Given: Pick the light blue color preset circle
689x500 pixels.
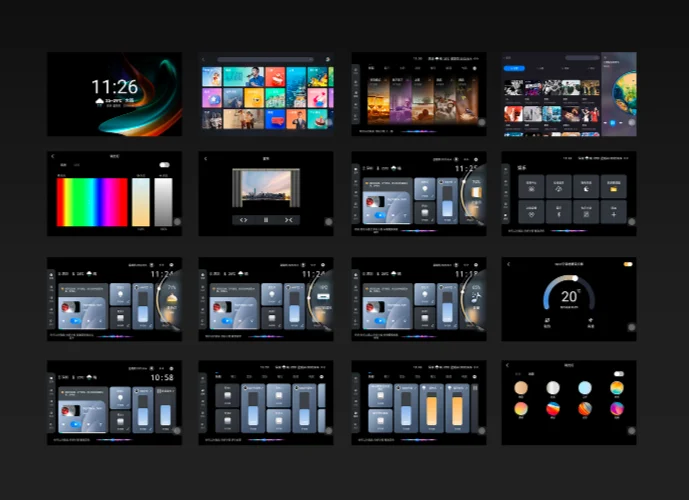Looking at the screenshot, I should (585, 388).
